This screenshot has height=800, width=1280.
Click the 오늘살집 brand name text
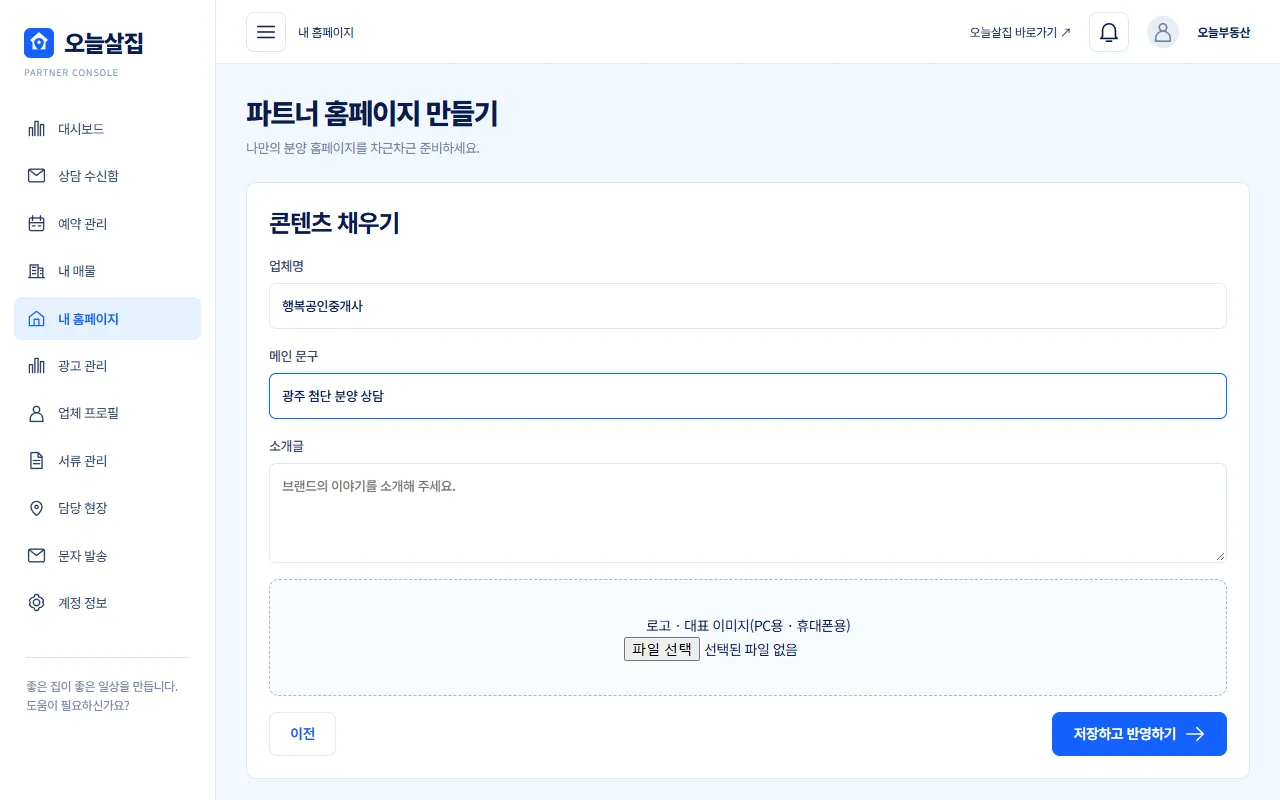pyautogui.click(x=104, y=43)
